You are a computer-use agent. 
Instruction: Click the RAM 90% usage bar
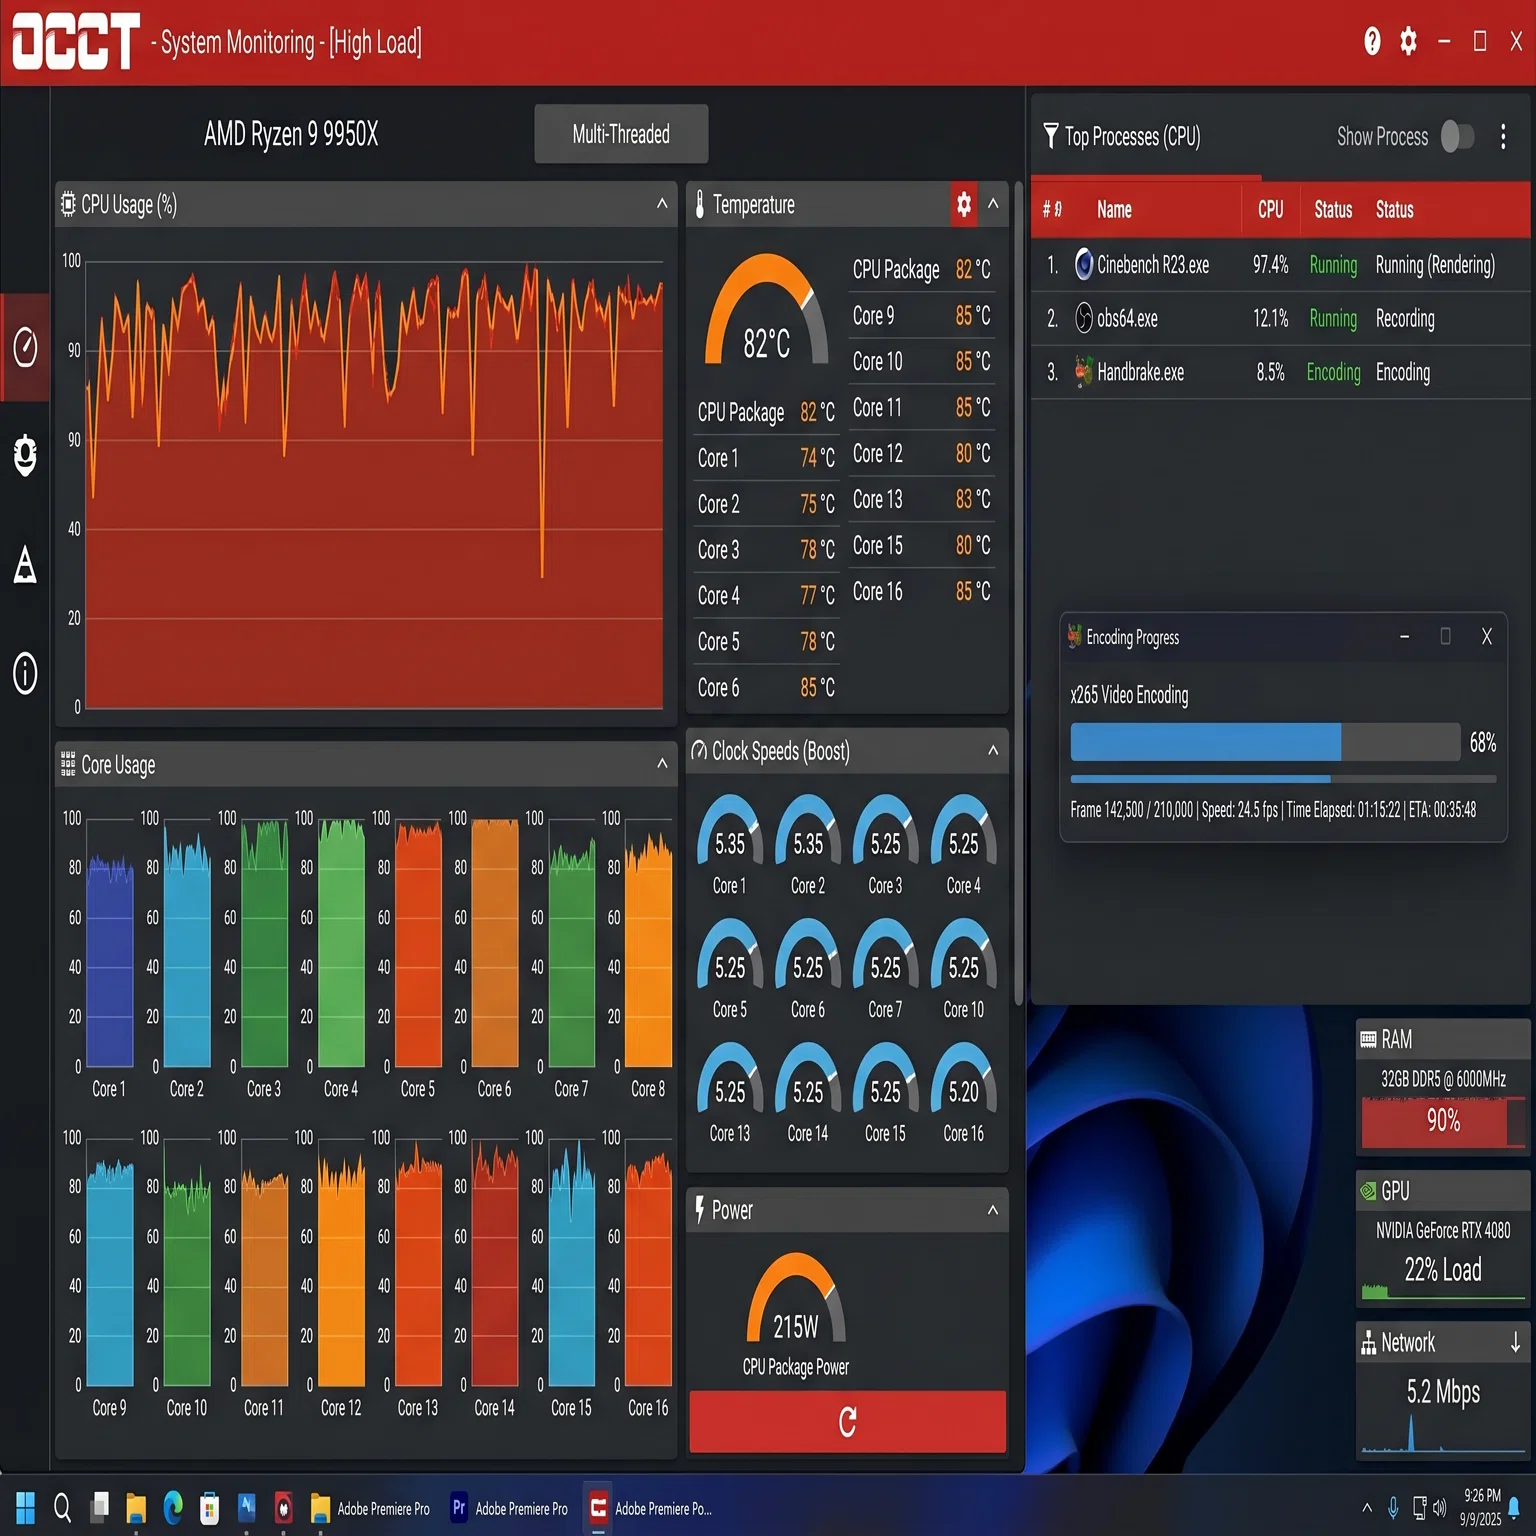[x=1443, y=1121]
